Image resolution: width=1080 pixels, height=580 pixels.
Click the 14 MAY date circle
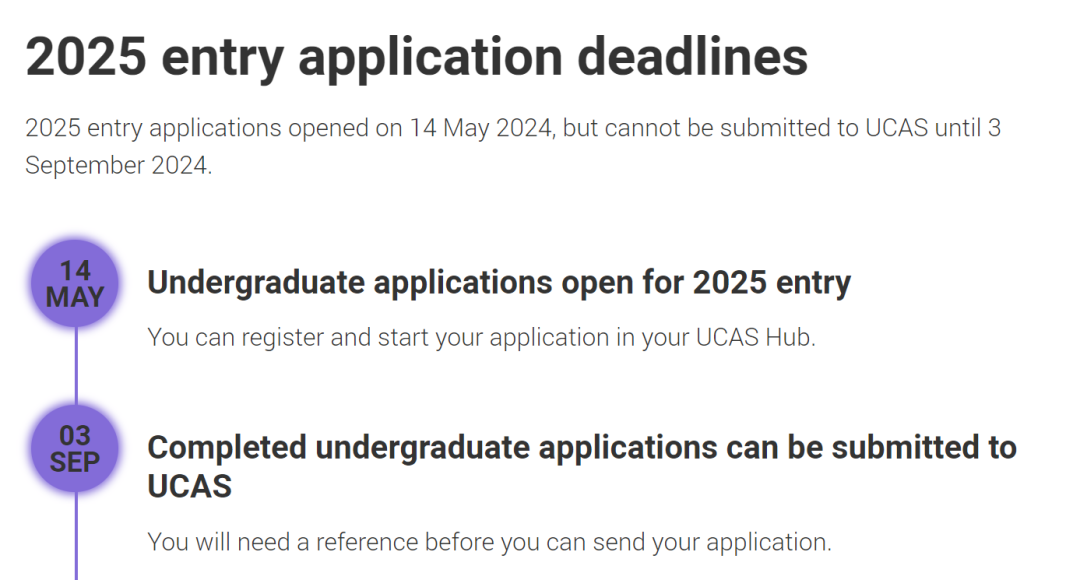coord(75,283)
